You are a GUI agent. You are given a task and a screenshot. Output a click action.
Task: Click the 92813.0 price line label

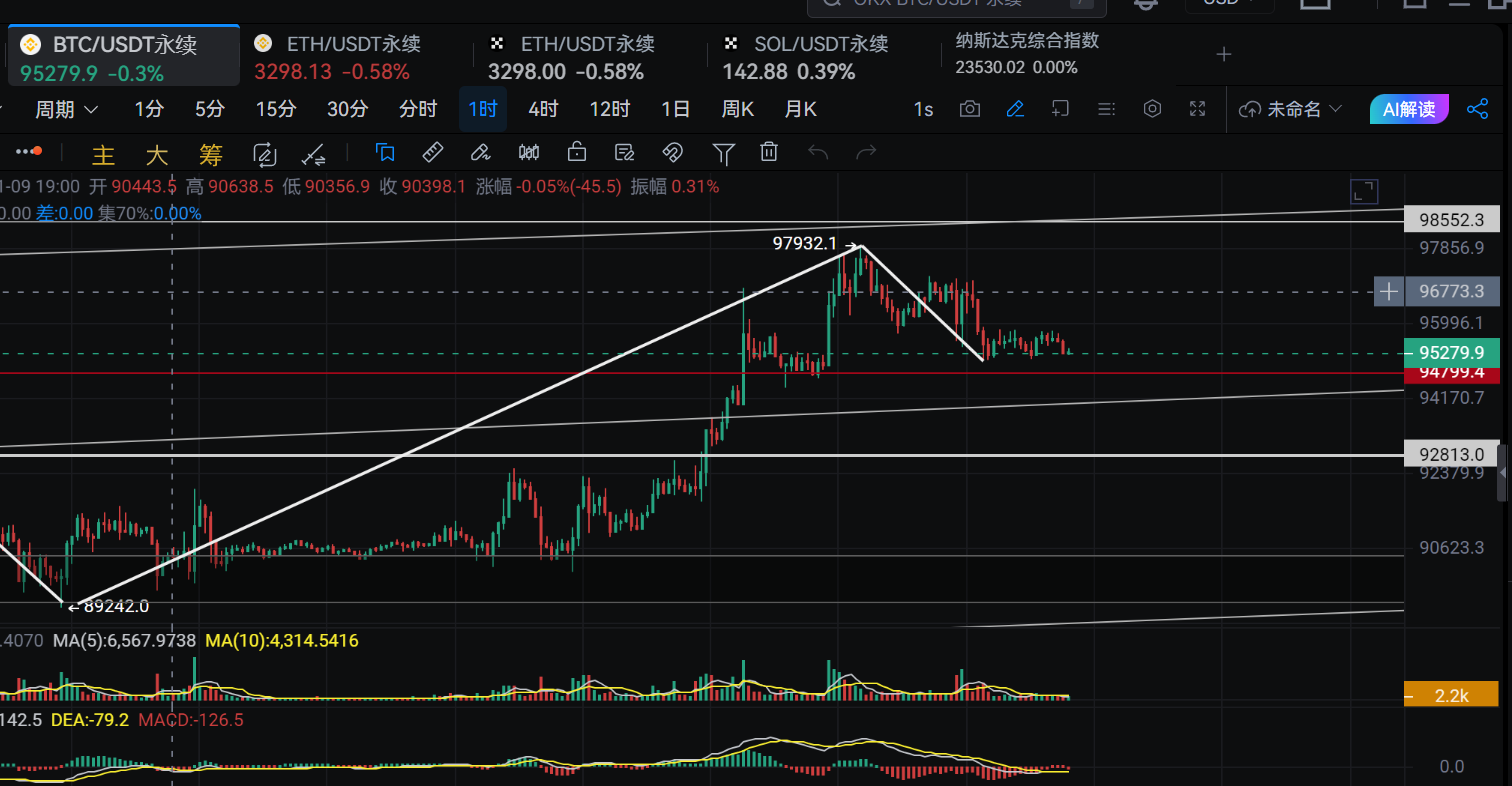[1452, 453]
